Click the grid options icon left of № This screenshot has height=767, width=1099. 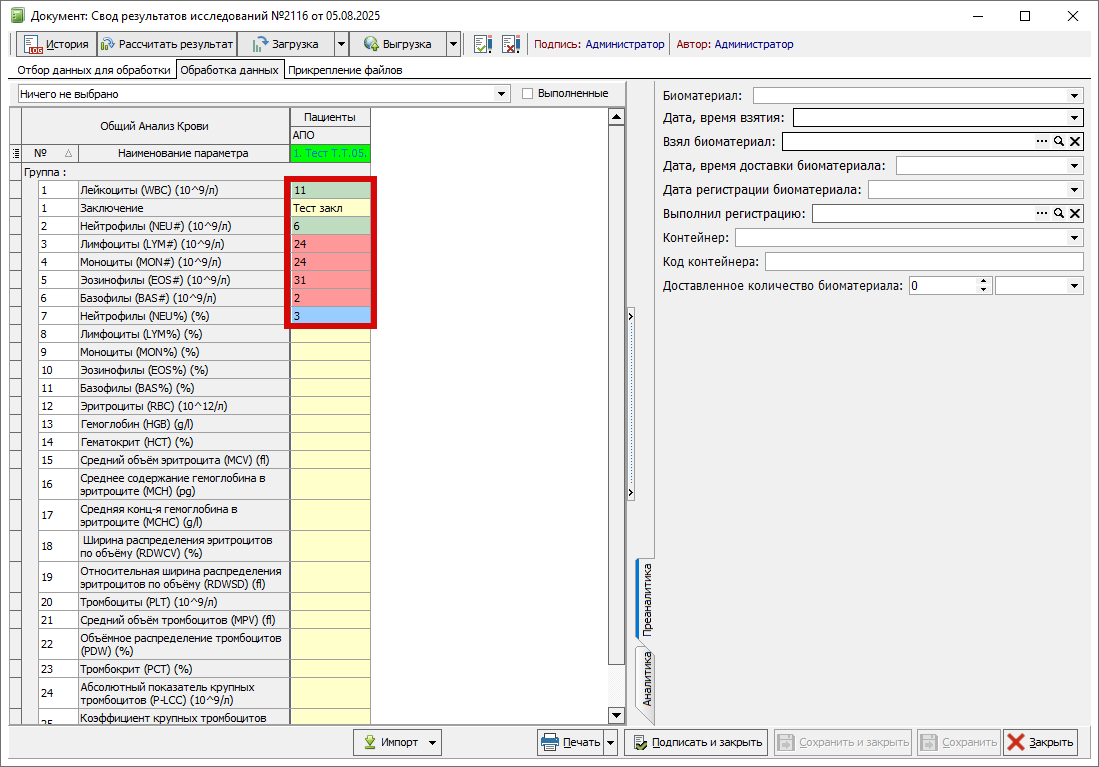[15, 154]
